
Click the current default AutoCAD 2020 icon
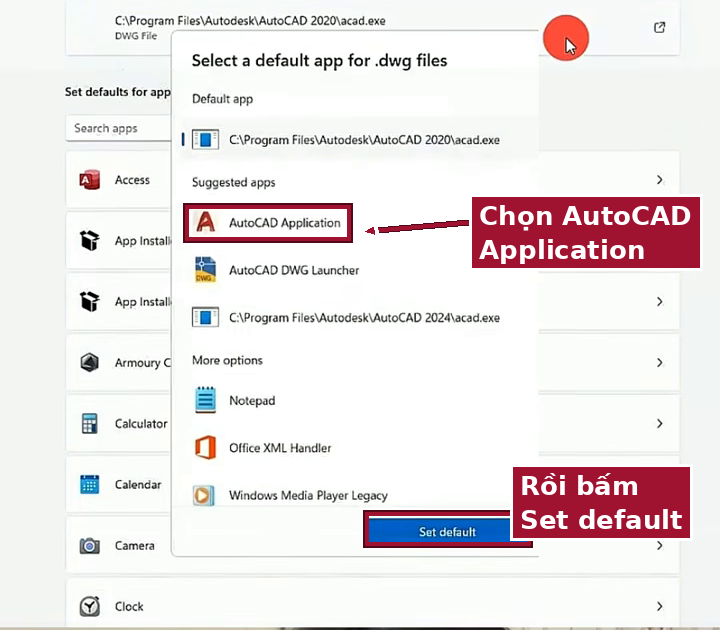[205, 140]
